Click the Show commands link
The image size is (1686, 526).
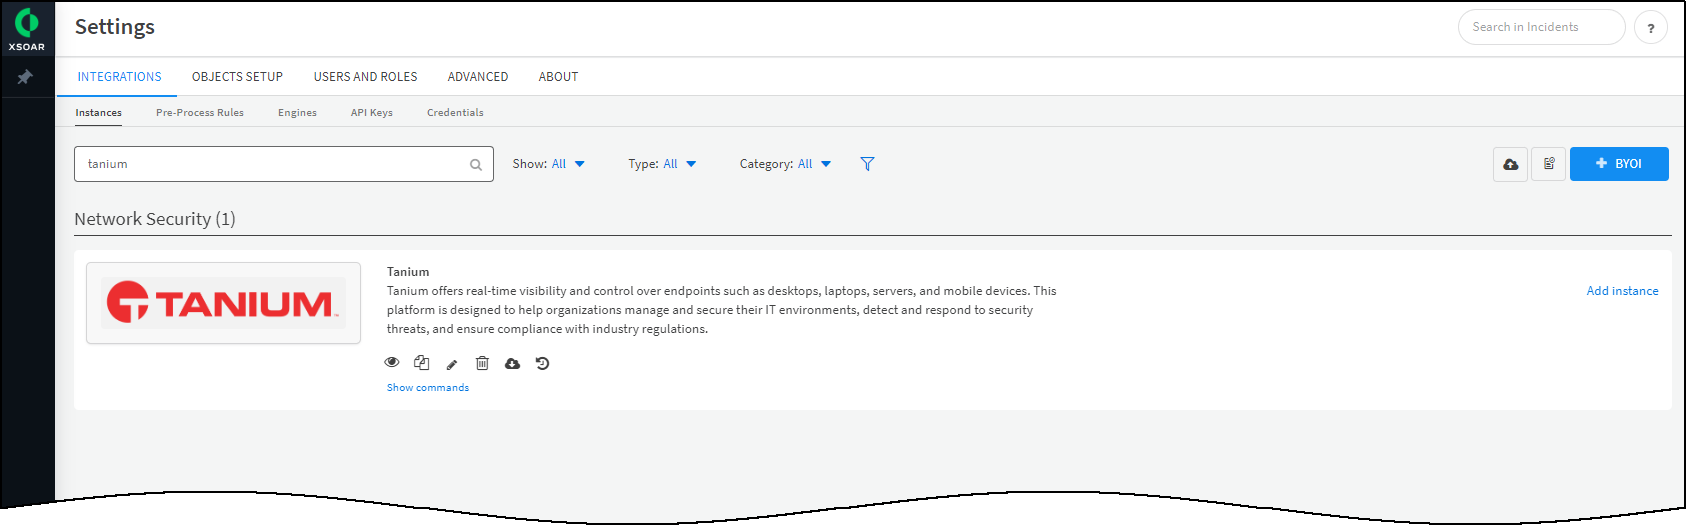pyautogui.click(x=428, y=388)
